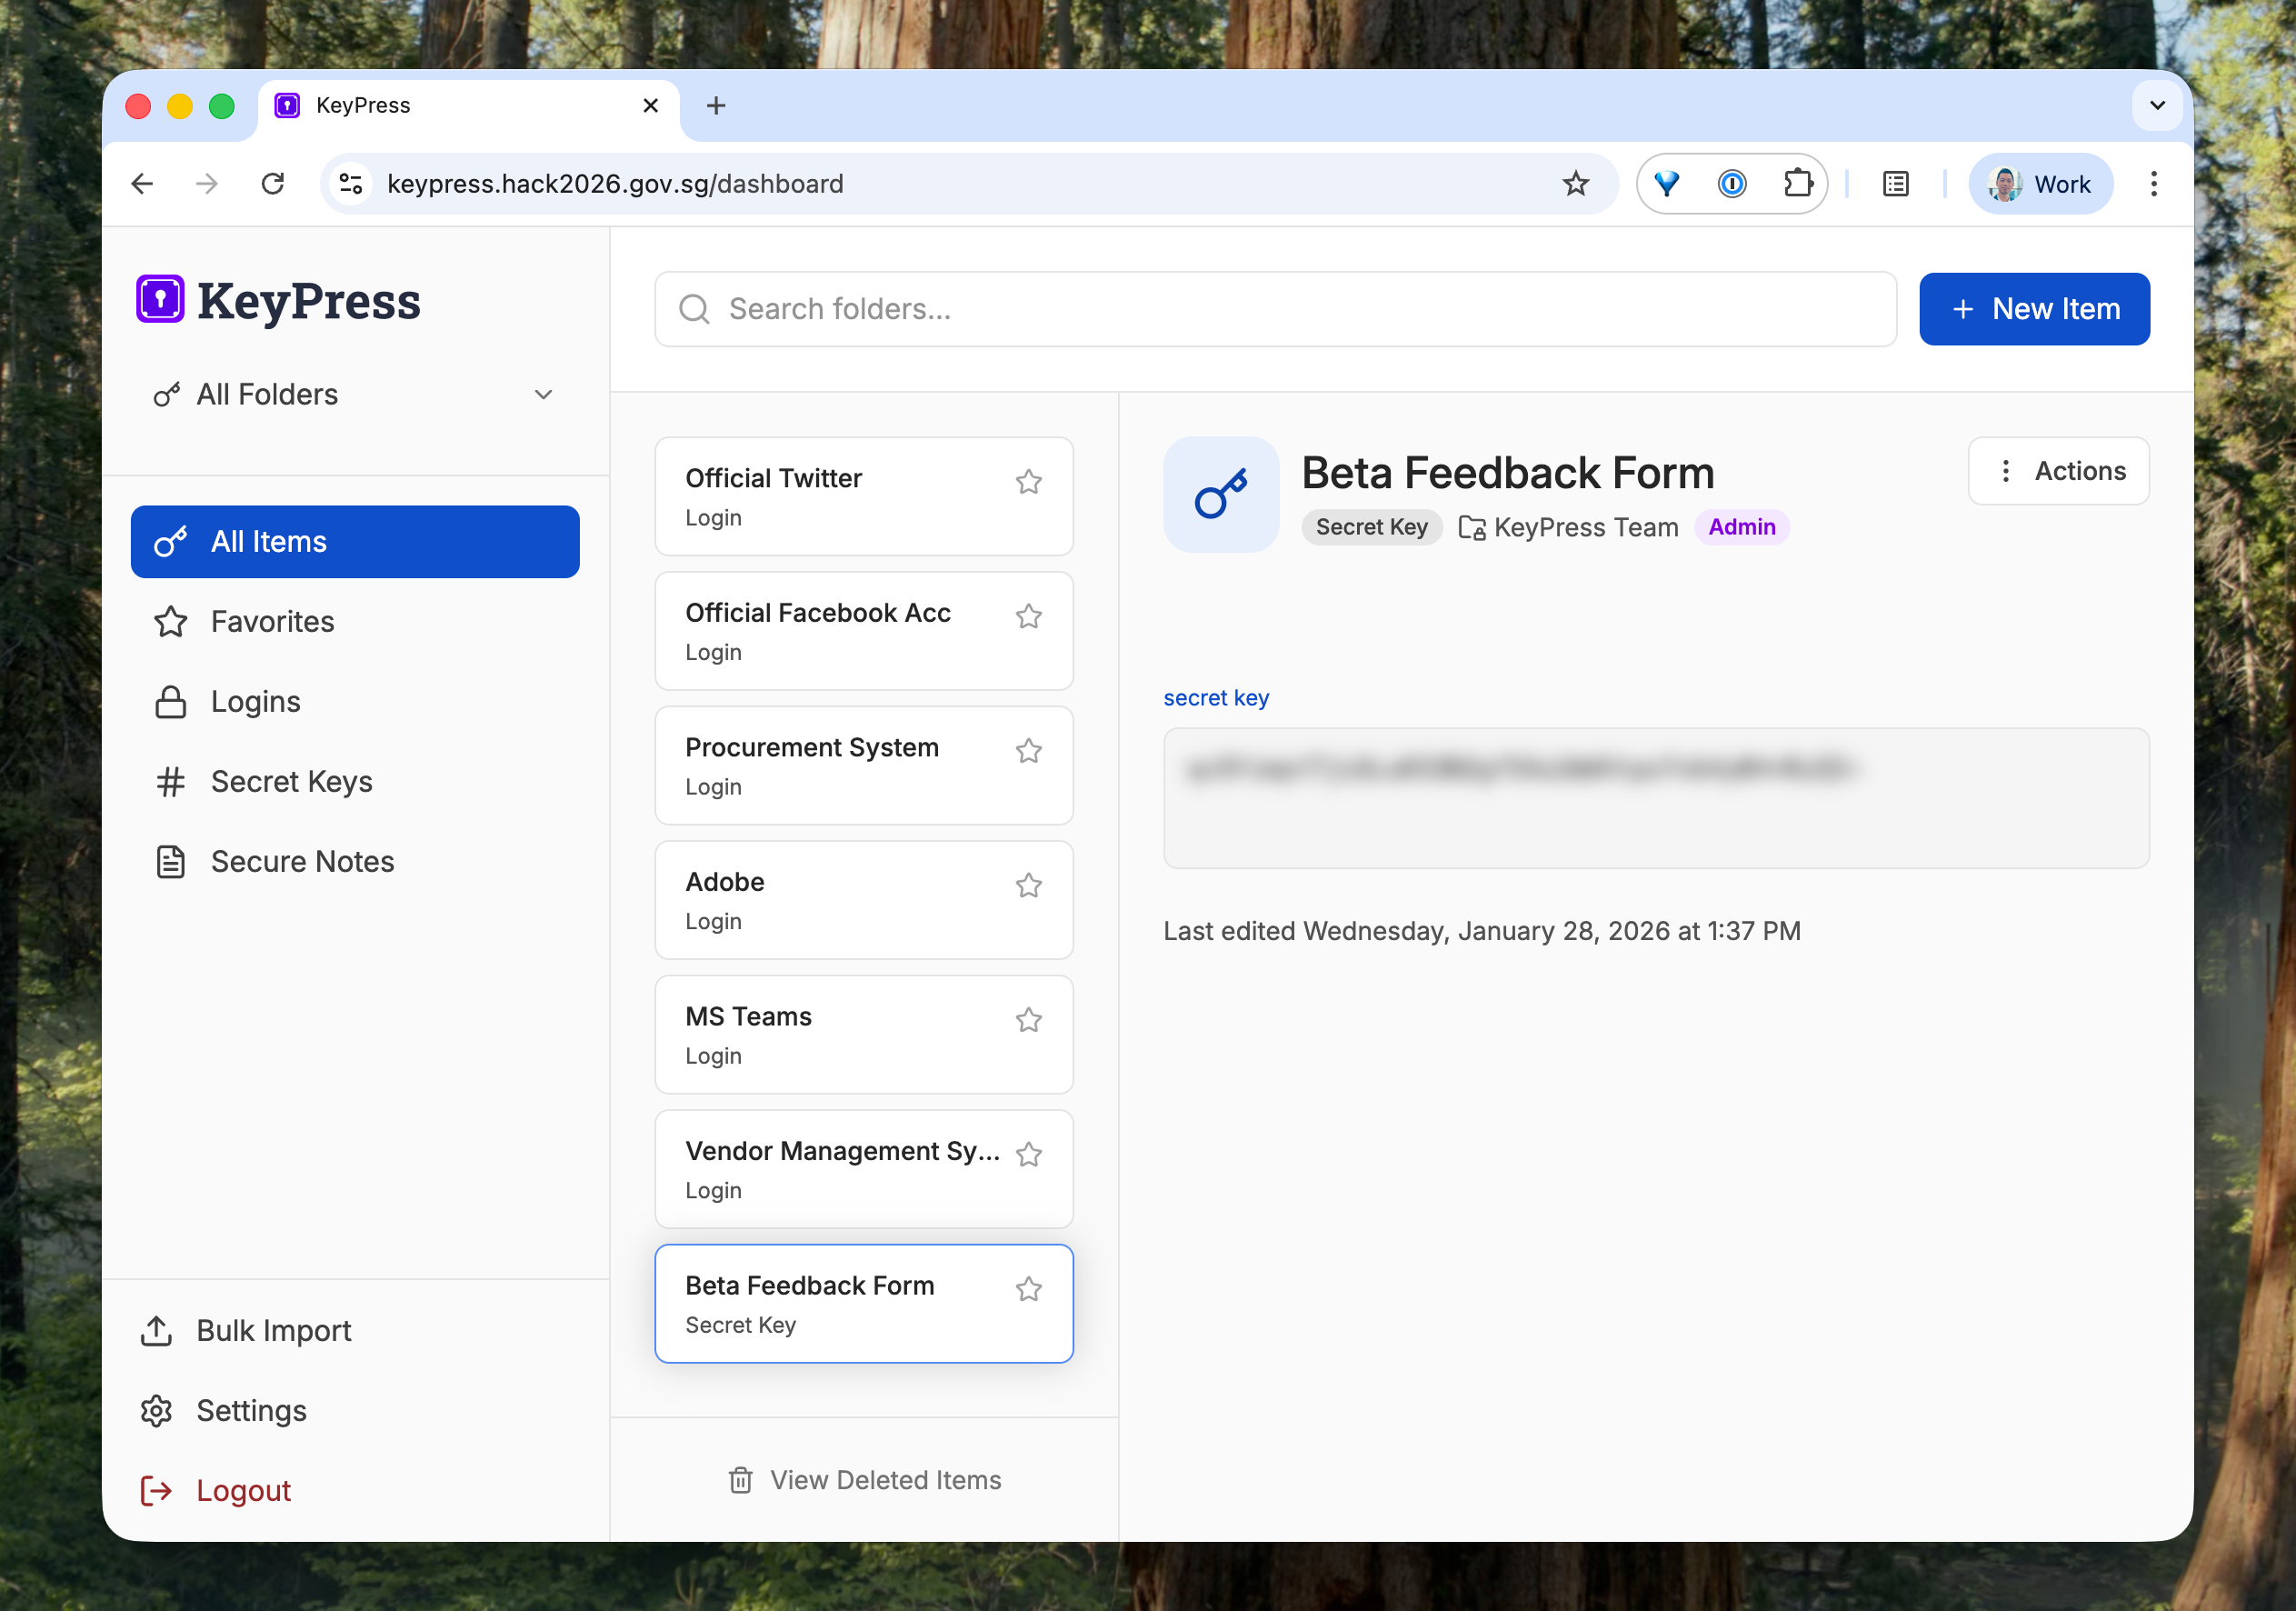Click the New Item button
Viewport: 2296px width, 1611px height.
click(2035, 308)
